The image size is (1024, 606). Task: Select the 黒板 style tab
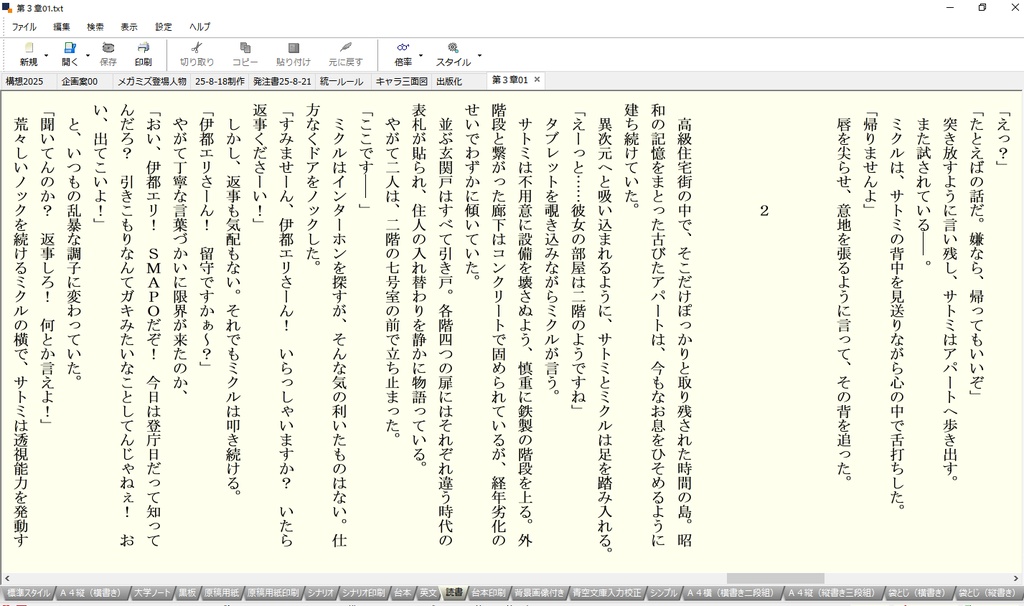click(187, 593)
